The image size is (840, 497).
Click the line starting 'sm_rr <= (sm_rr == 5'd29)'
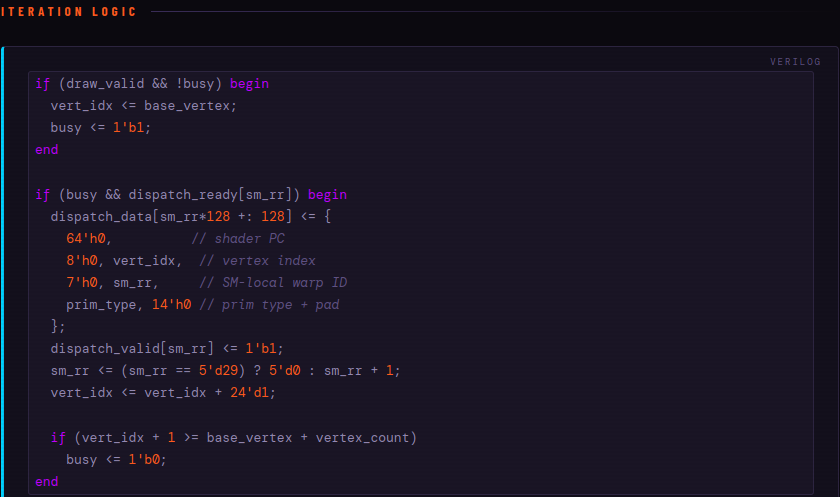tap(226, 371)
